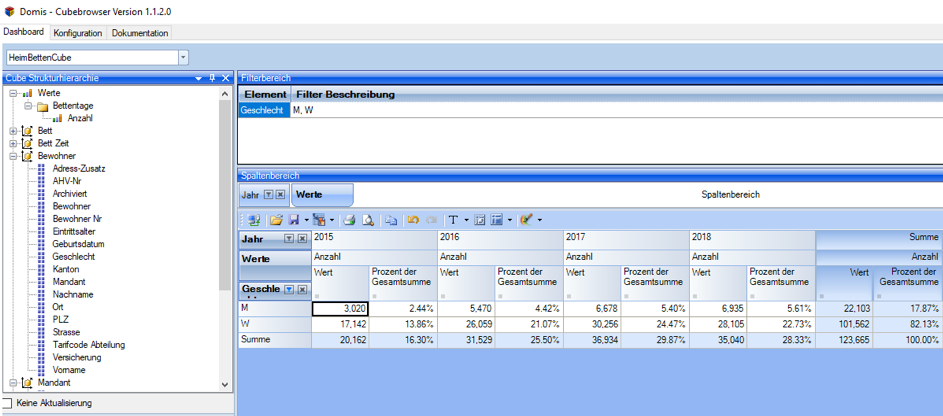Collapse the Bewohner tree node
Image resolution: width=943 pixels, height=416 pixels.
click(x=13, y=156)
